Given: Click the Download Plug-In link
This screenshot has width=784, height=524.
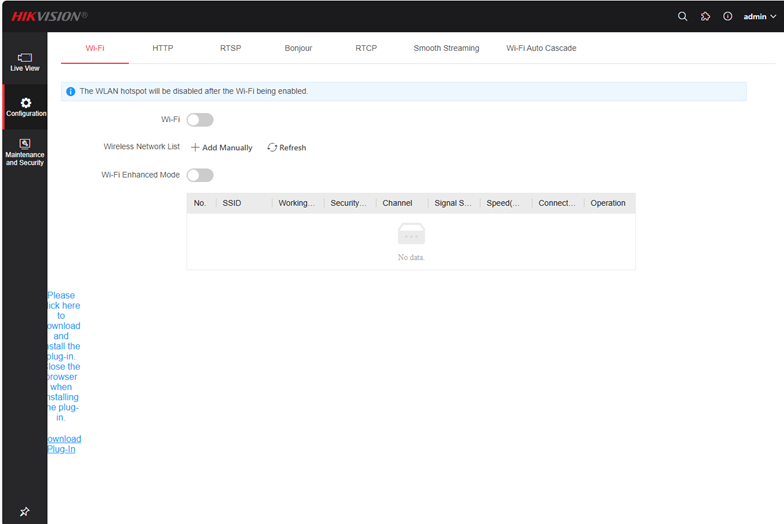Looking at the screenshot, I should (x=64, y=444).
